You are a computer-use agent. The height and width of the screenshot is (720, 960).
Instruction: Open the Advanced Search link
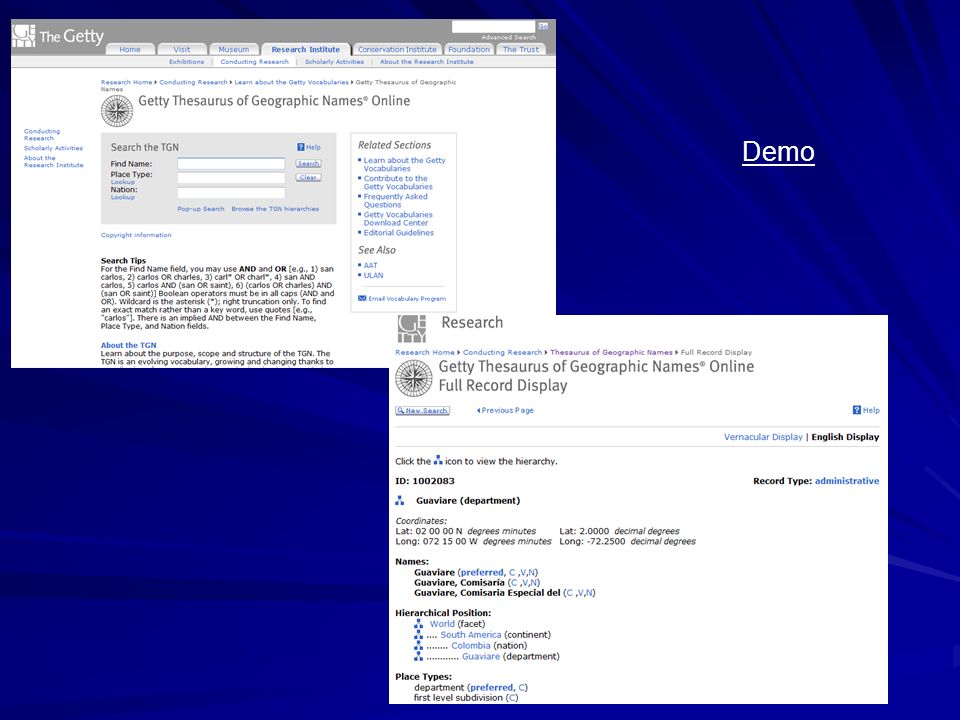508,37
